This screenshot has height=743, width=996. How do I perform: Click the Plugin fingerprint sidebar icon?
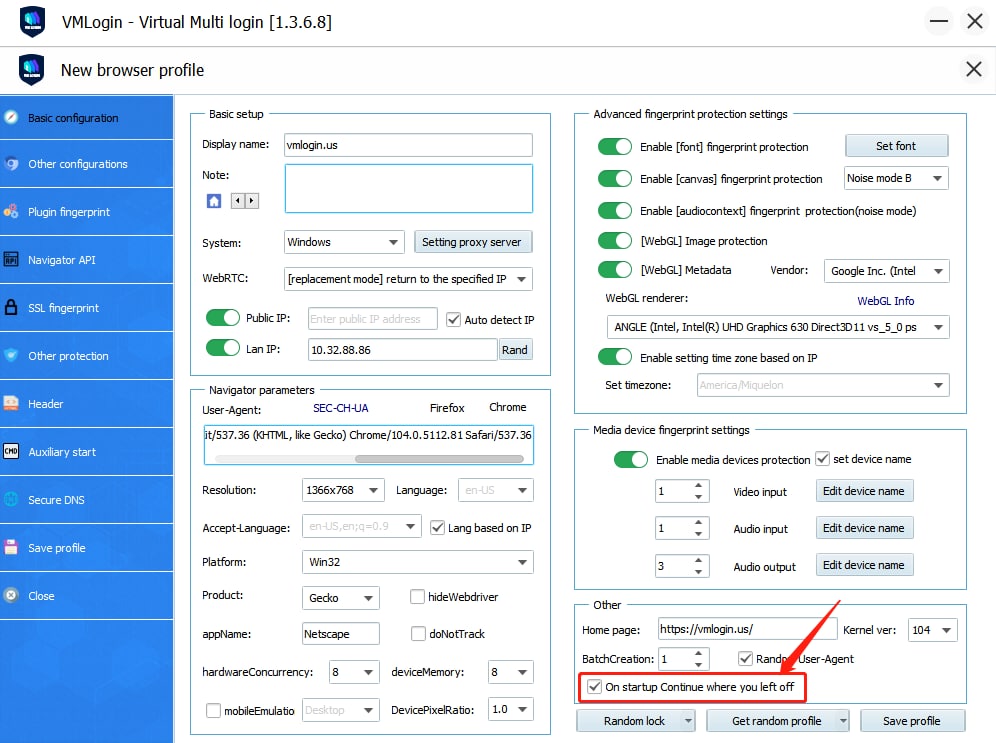pos(11,212)
